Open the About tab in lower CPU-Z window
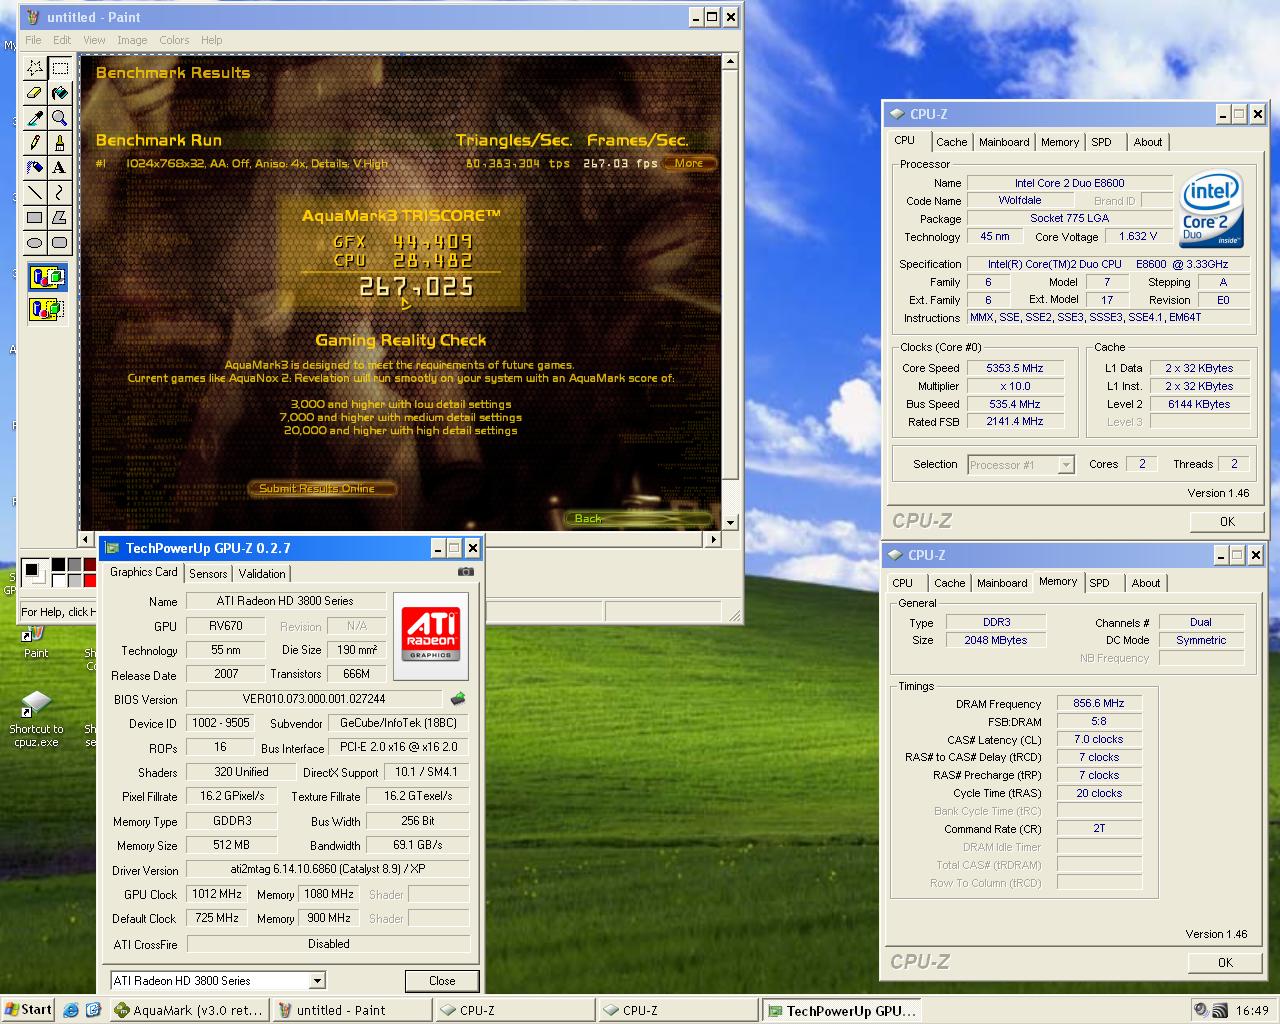Screen dimensions: 1280x1024 point(1146,583)
